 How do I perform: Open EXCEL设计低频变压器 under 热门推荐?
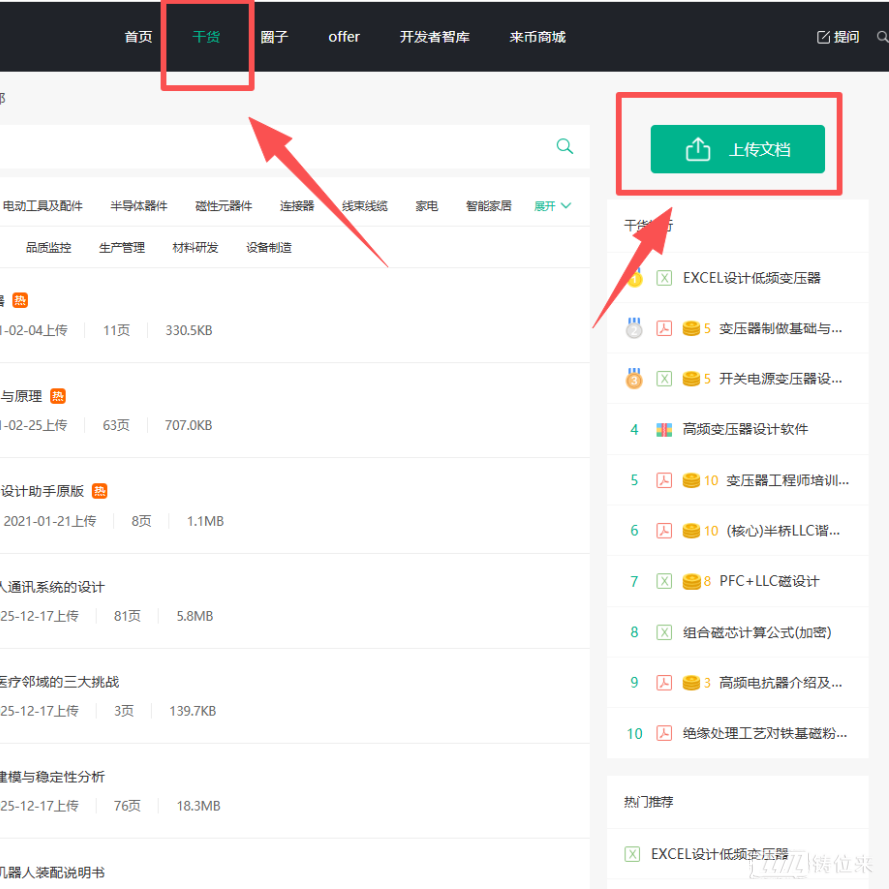(719, 854)
